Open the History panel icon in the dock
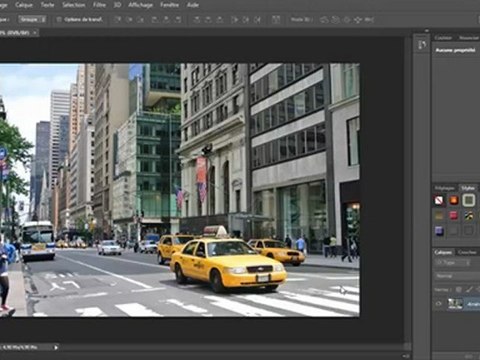The height and width of the screenshot is (360, 480). [422, 45]
